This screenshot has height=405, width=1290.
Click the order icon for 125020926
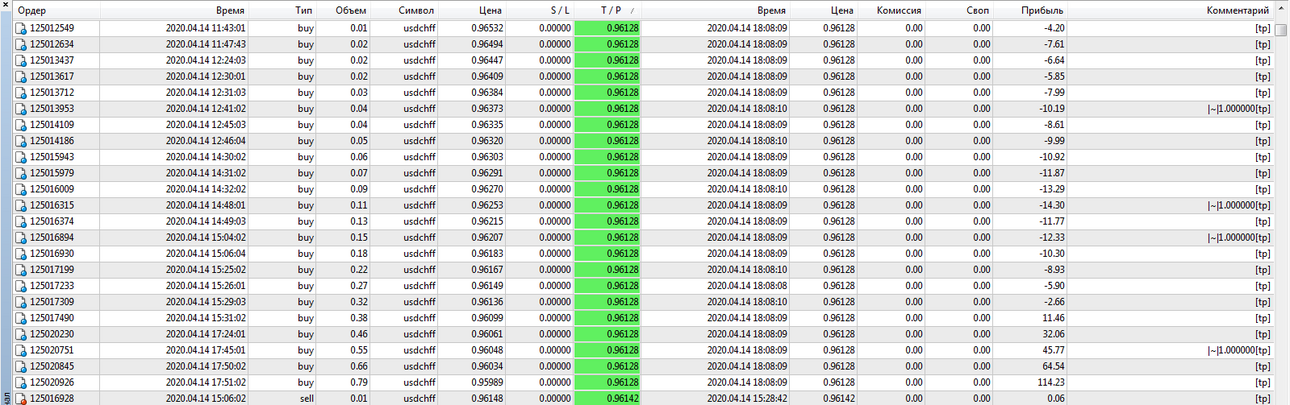21,382
